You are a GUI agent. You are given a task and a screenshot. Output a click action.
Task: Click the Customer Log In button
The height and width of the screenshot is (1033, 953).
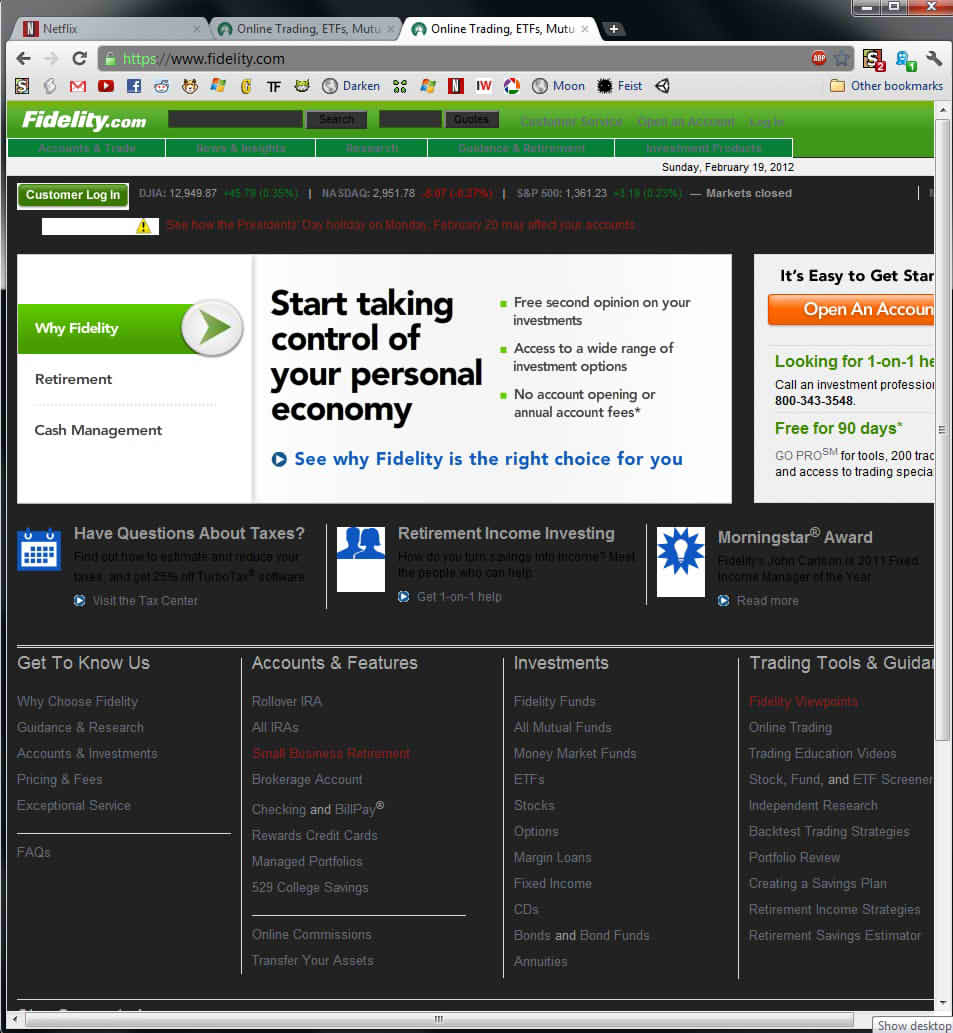pos(73,195)
